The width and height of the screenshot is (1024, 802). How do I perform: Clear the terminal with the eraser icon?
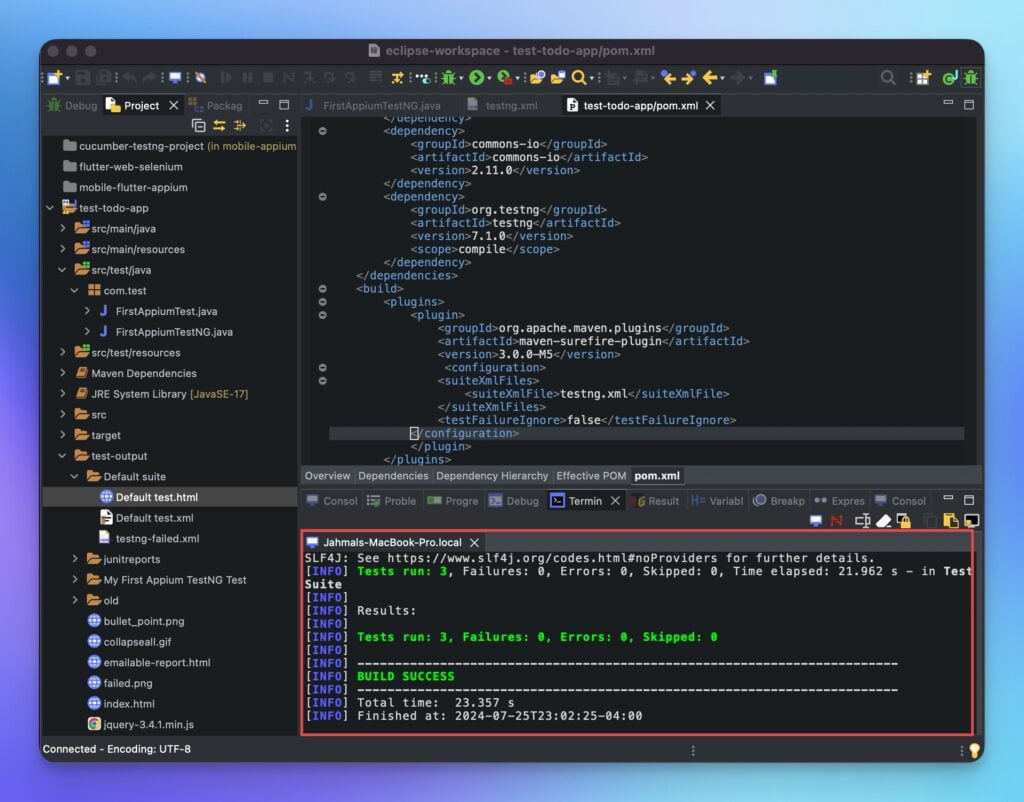pos(884,521)
